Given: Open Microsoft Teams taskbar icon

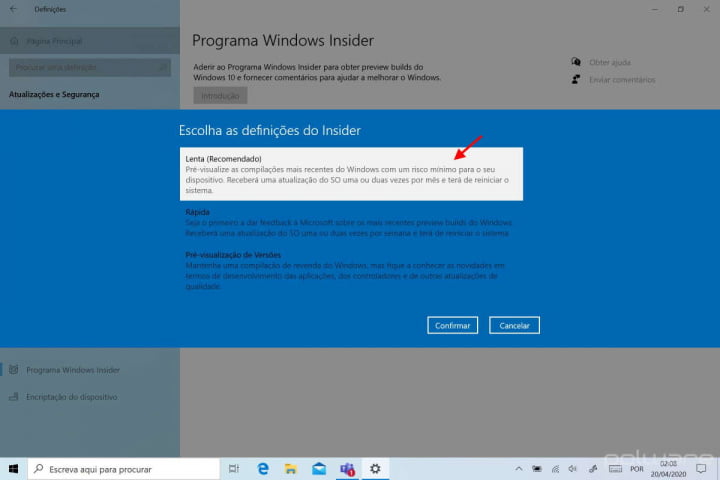Looking at the screenshot, I should (x=347, y=468).
